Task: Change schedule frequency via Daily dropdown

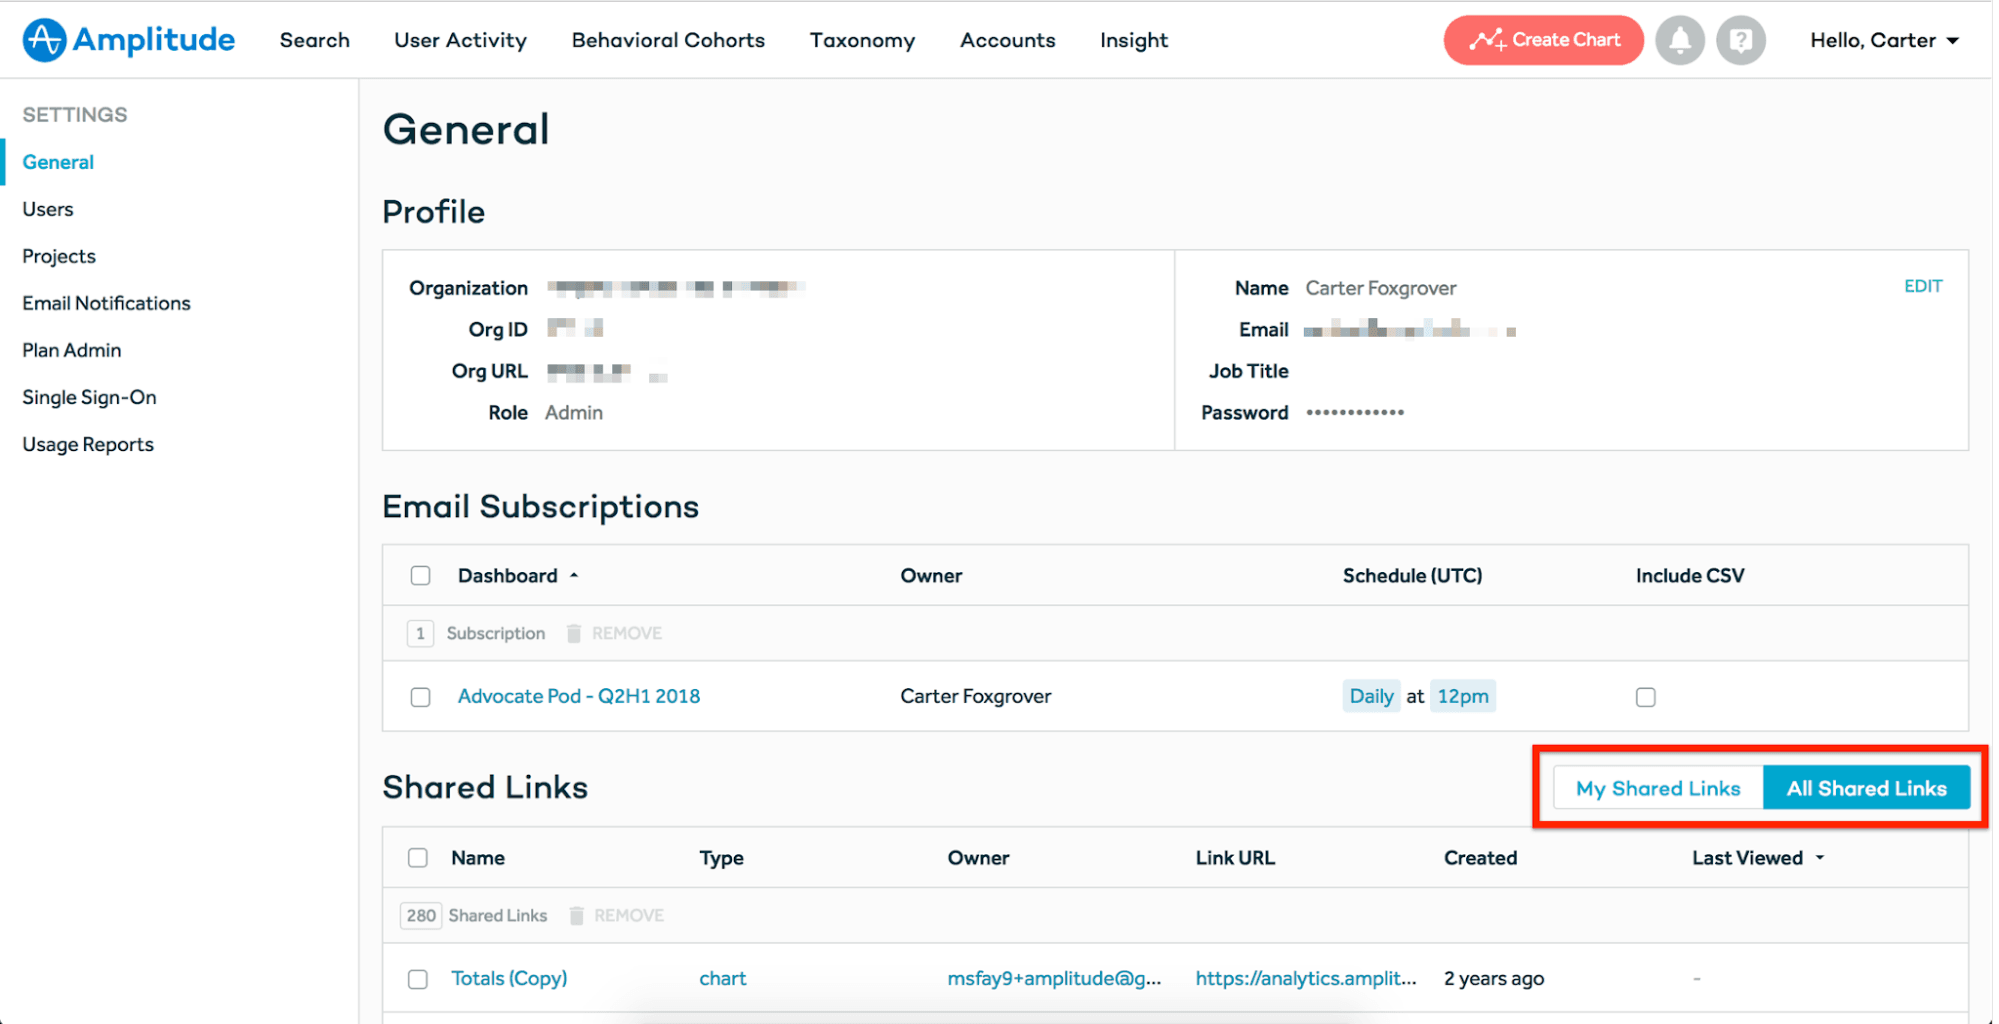Action: click(1371, 696)
